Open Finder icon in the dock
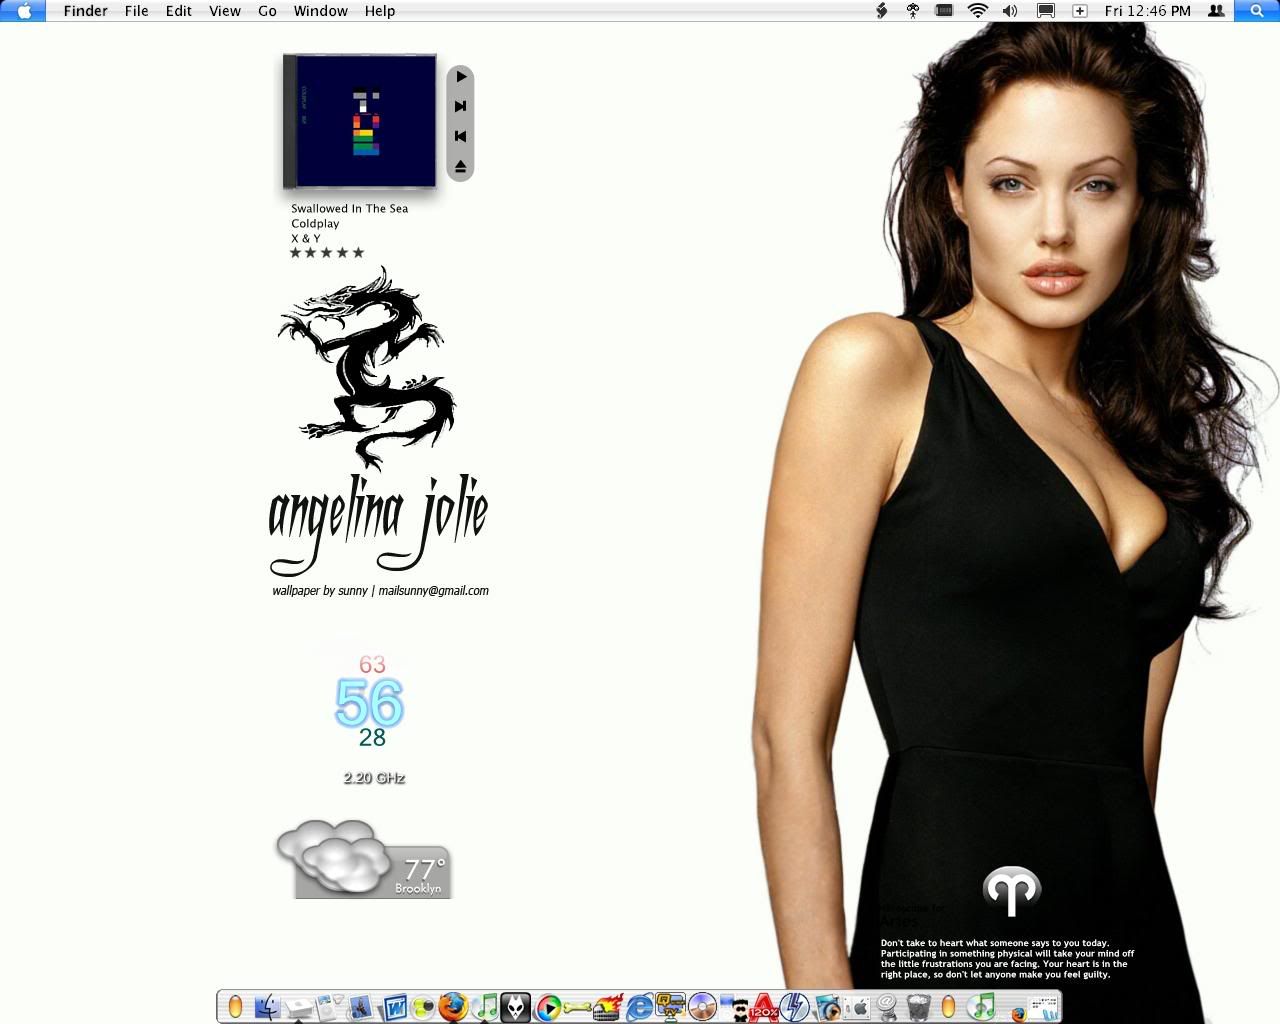1280x1024 pixels. (x=267, y=1006)
